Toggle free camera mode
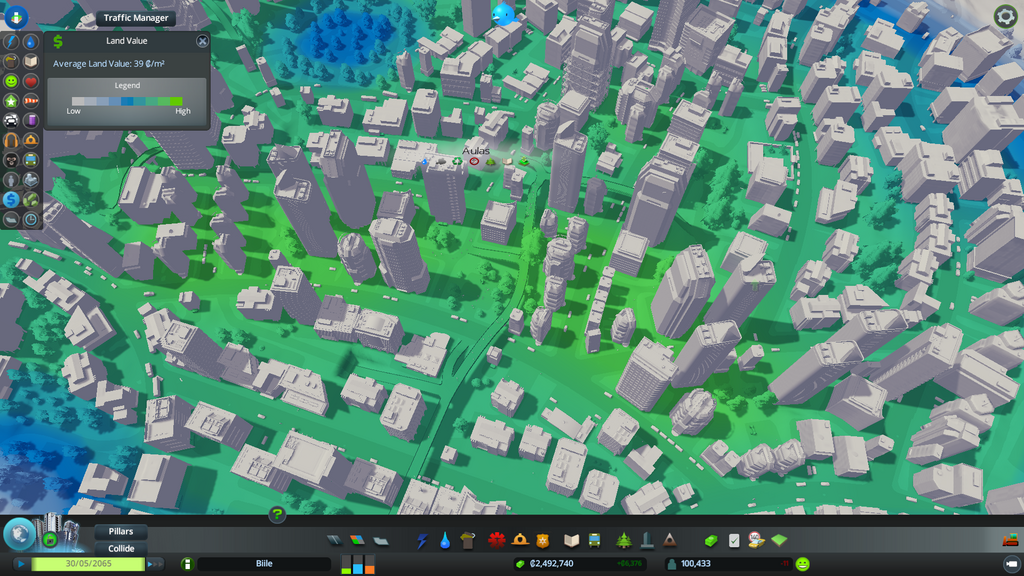This screenshot has height=576, width=1024. (1011, 564)
